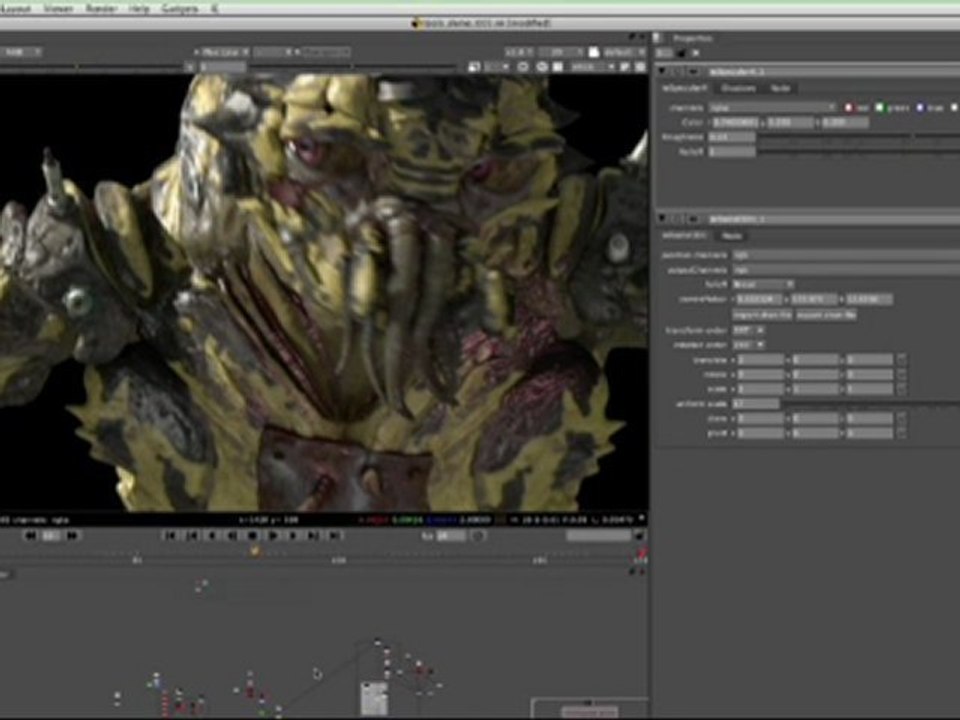Switch to Node tab in upper properties panel
Screen dimensions: 960x720
tap(780, 88)
